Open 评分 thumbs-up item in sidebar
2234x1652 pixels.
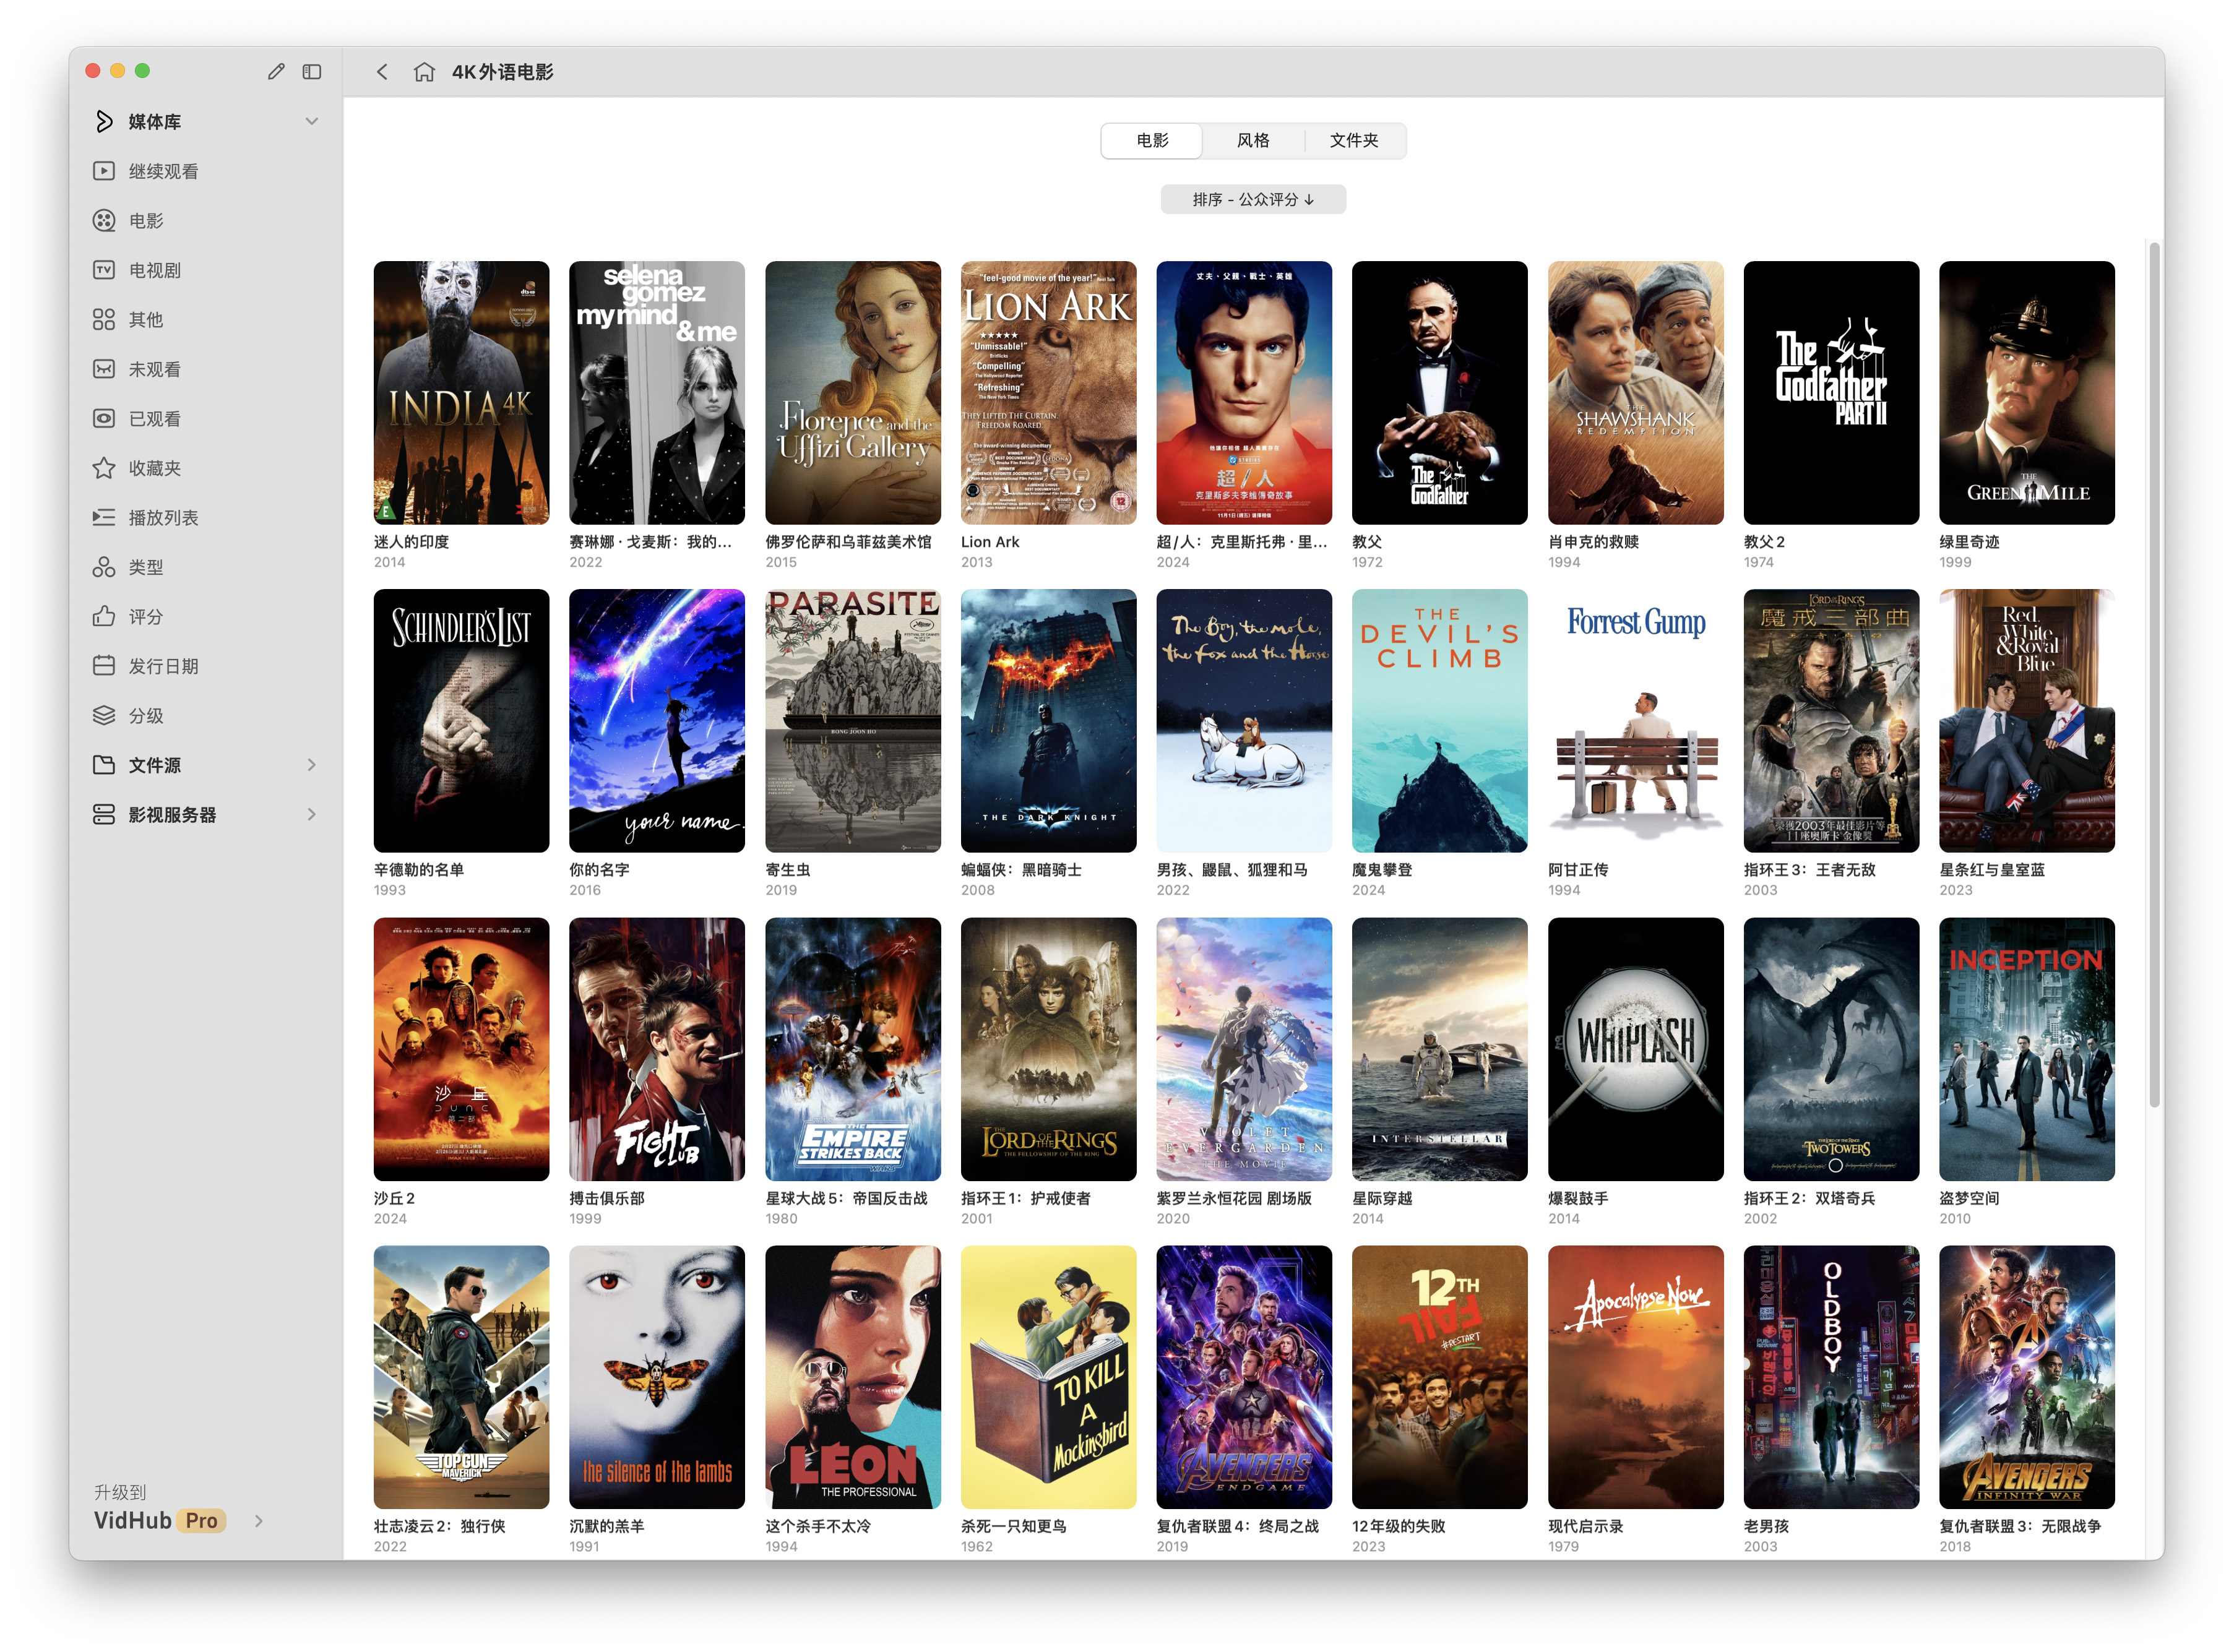pyautogui.click(x=145, y=616)
